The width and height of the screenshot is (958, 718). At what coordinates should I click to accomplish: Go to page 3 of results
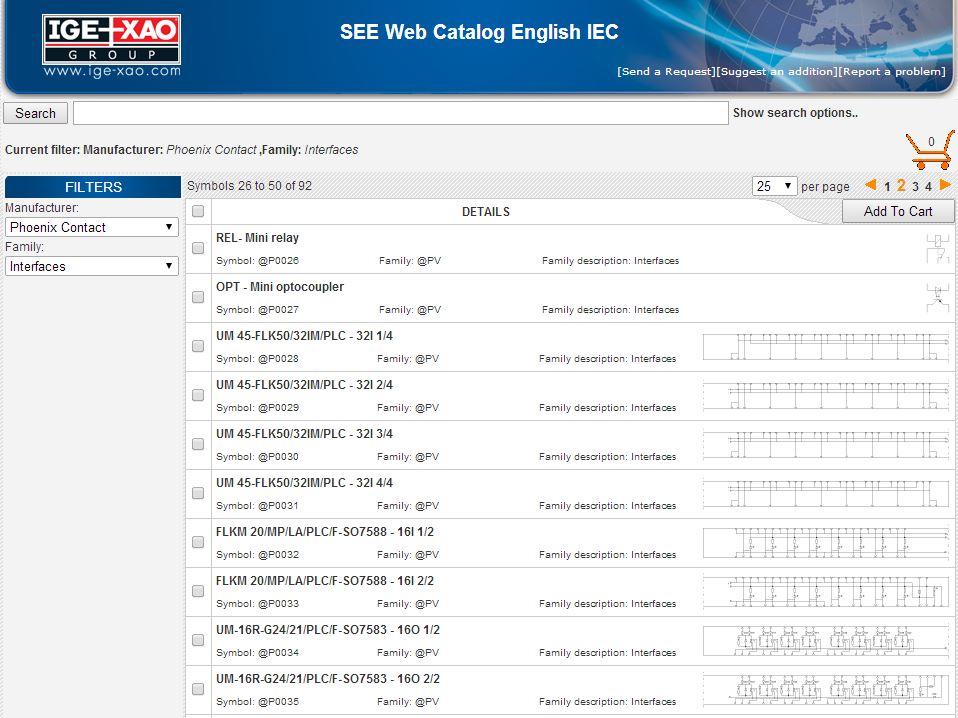click(915, 186)
